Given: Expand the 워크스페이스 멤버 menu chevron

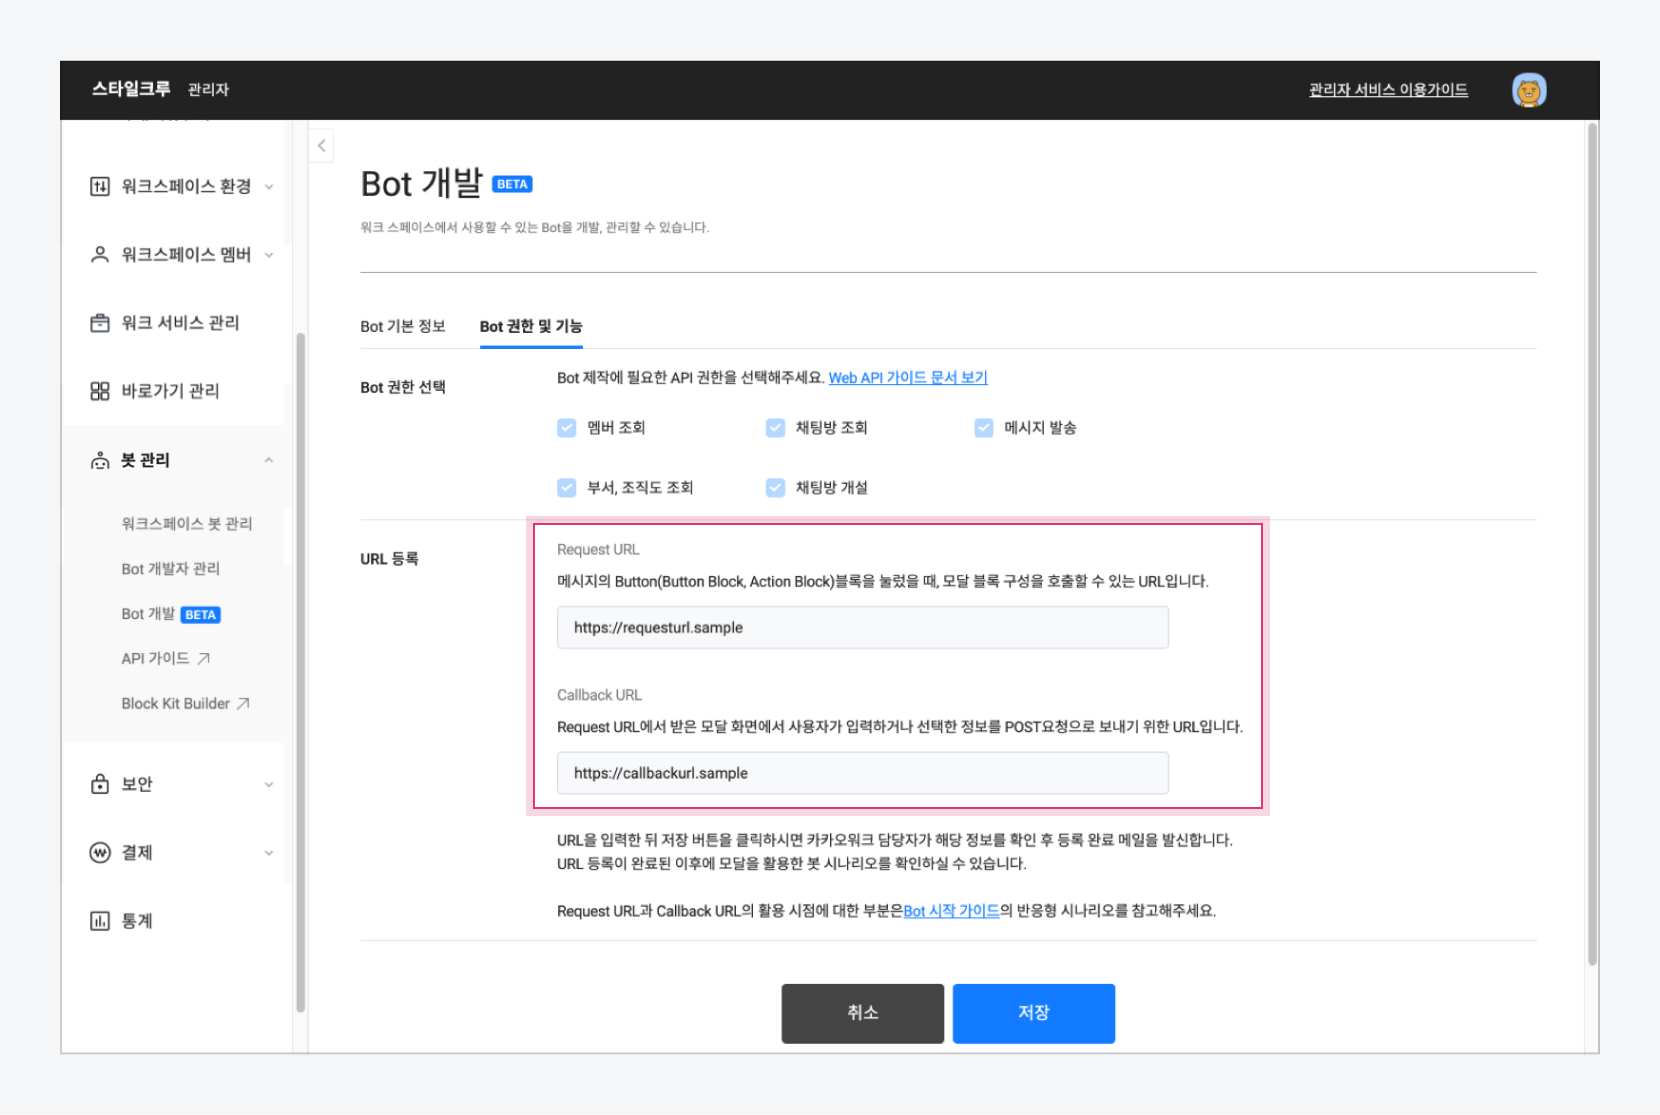Looking at the screenshot, I should 269,255.
